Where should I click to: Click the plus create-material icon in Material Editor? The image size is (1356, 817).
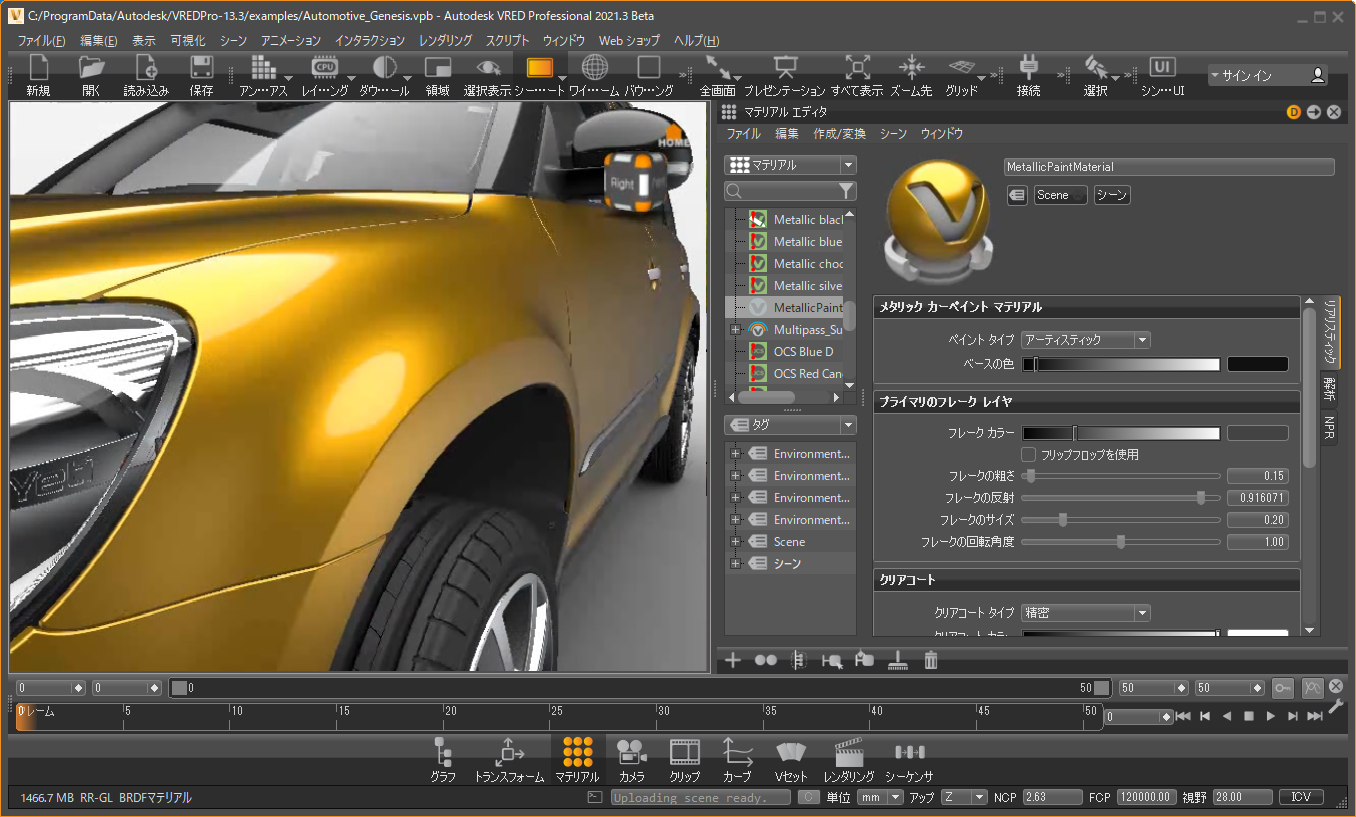tap(733, 660)
